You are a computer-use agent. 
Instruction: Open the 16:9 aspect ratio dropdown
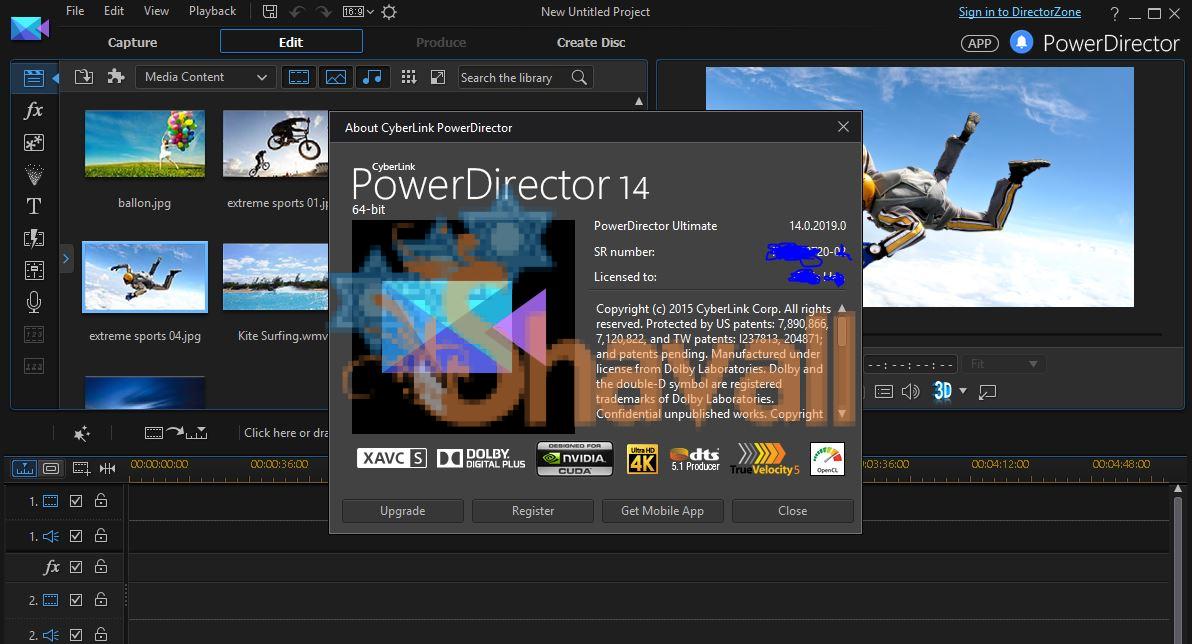tap(358, 11)
